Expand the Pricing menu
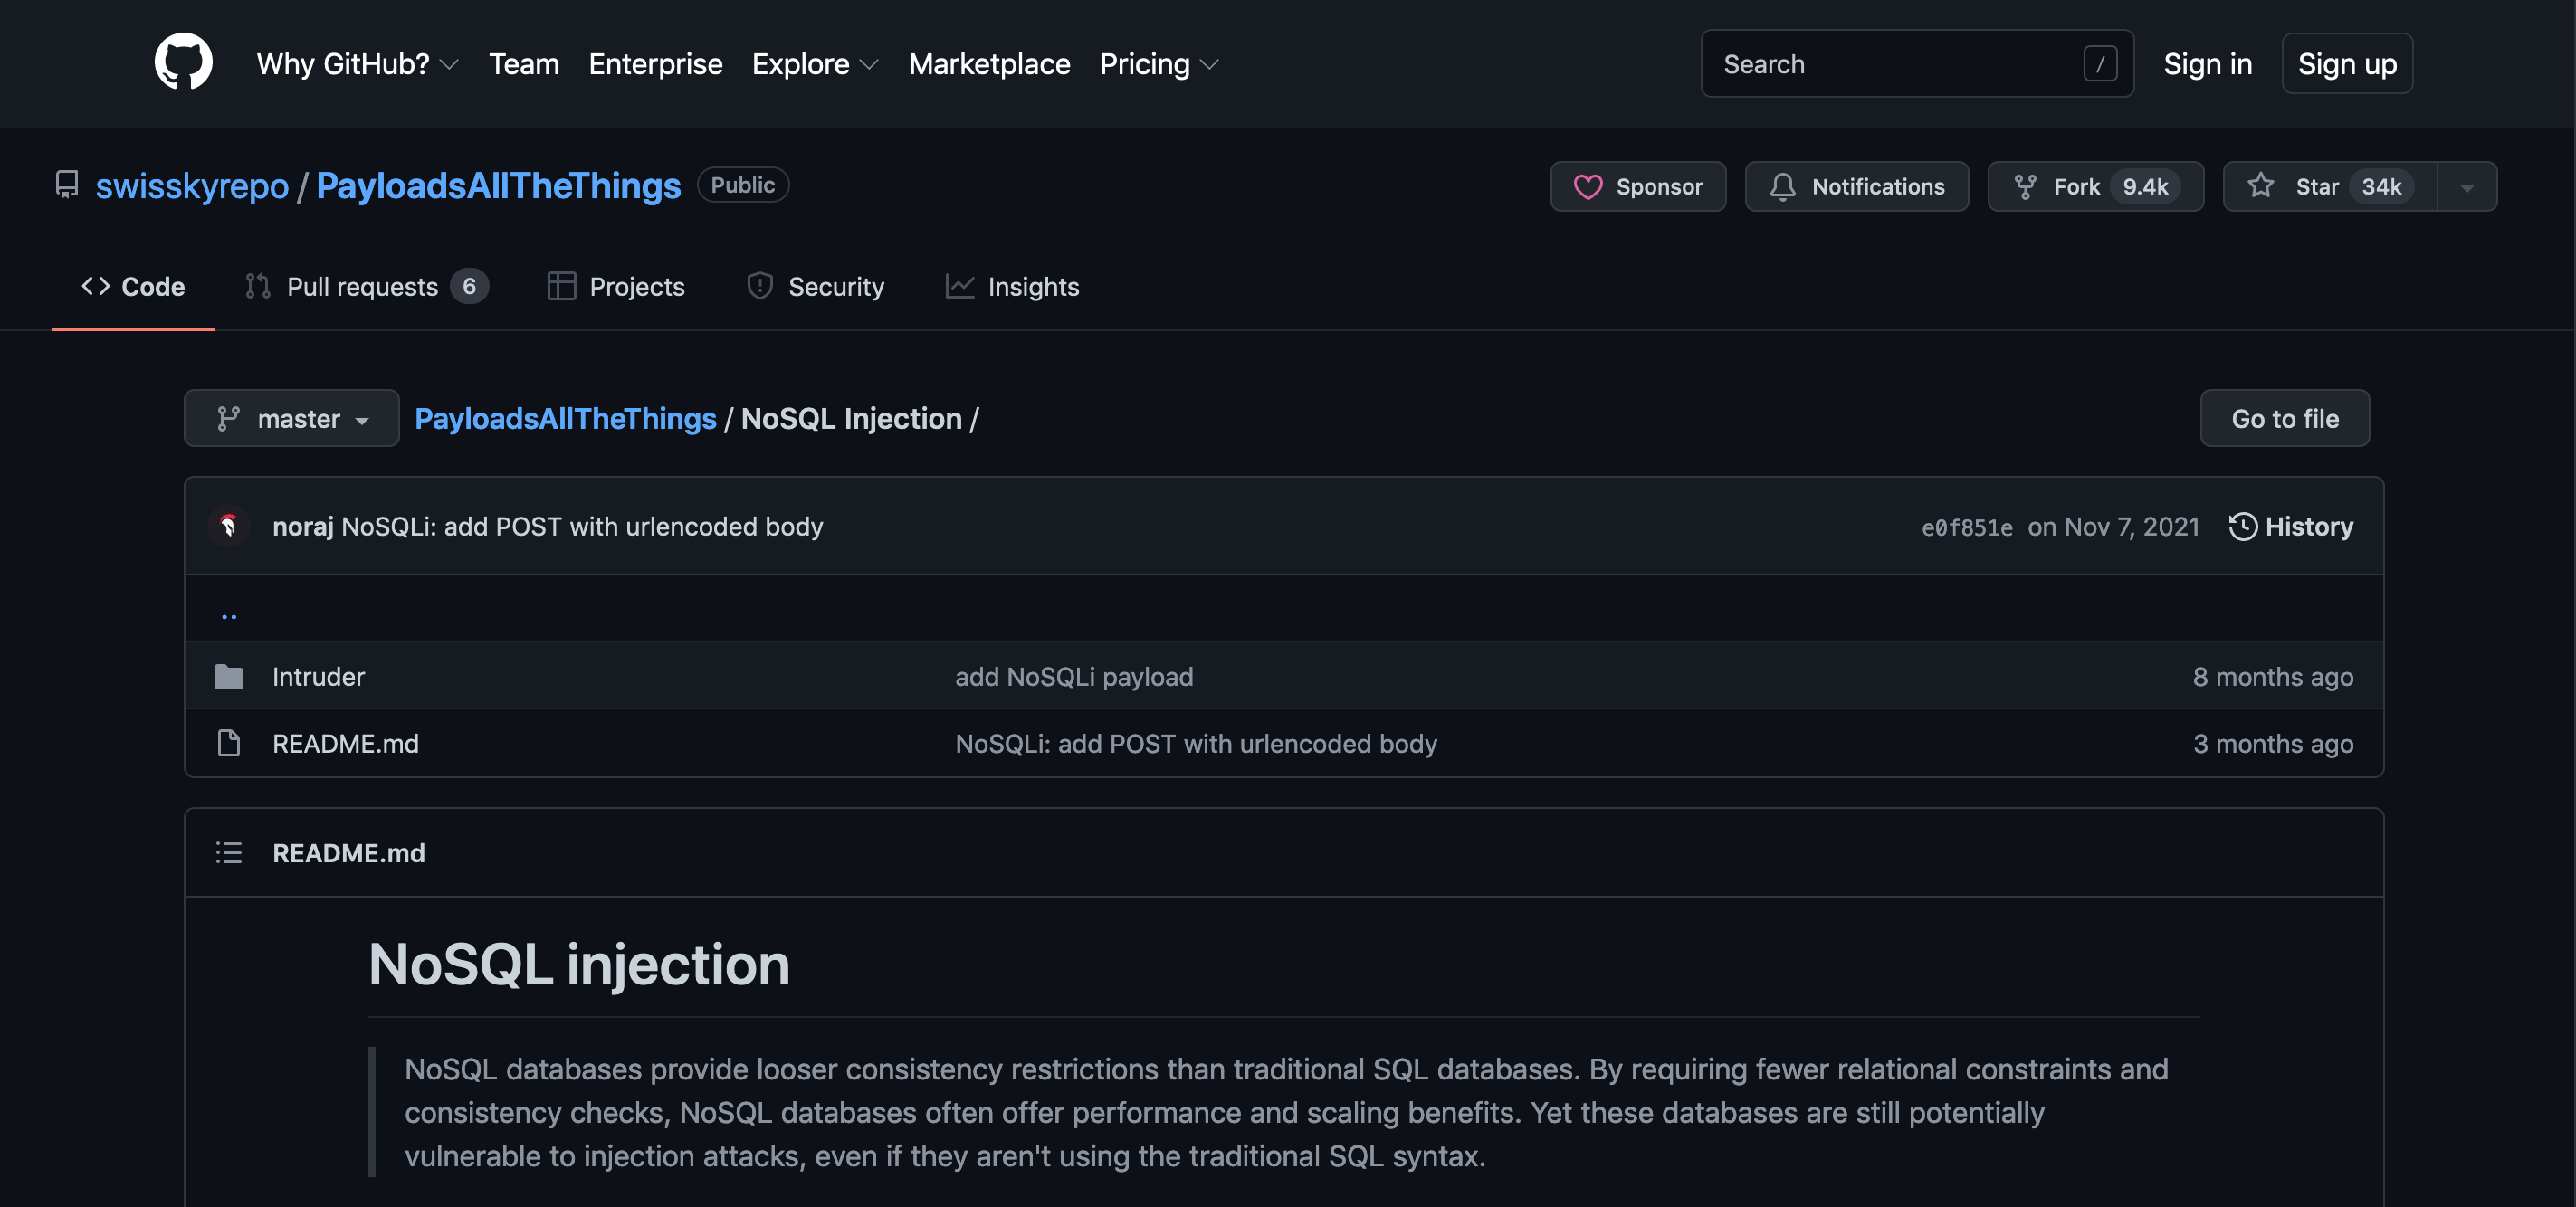The image size is (2576, 1207). click(1159, 64)
